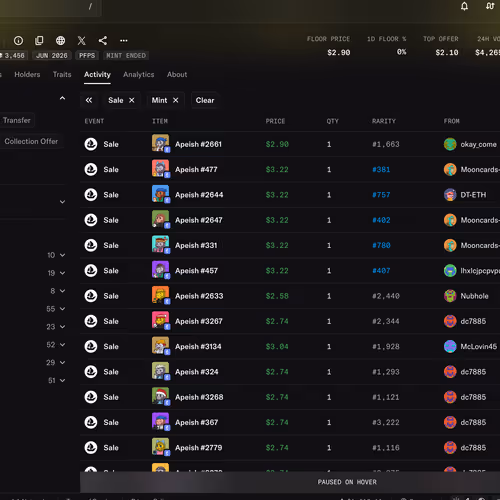Click the McLovin45 seller avatar
This screenshot has height=500, width=500.
click(x=450, y=347)
